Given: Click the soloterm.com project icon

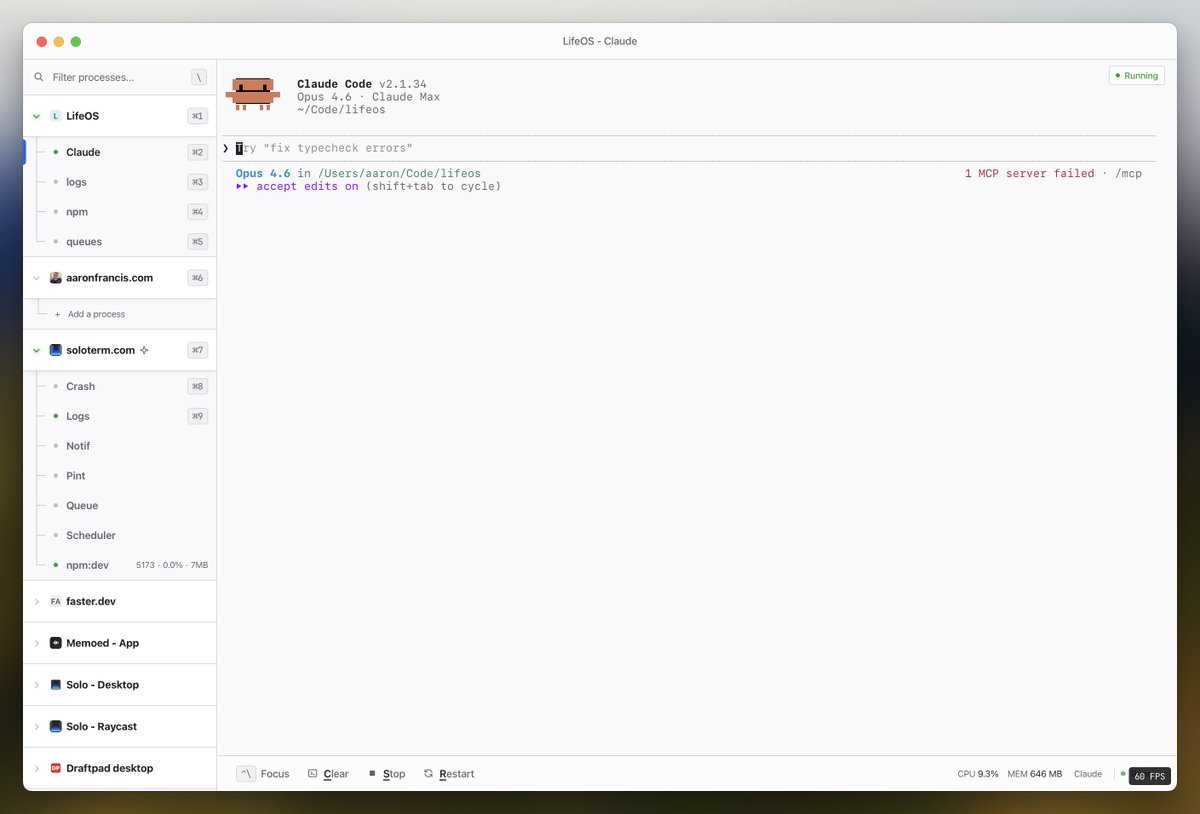Looking at the screenshot, I should pyautogui.click(x=56, y=350).
